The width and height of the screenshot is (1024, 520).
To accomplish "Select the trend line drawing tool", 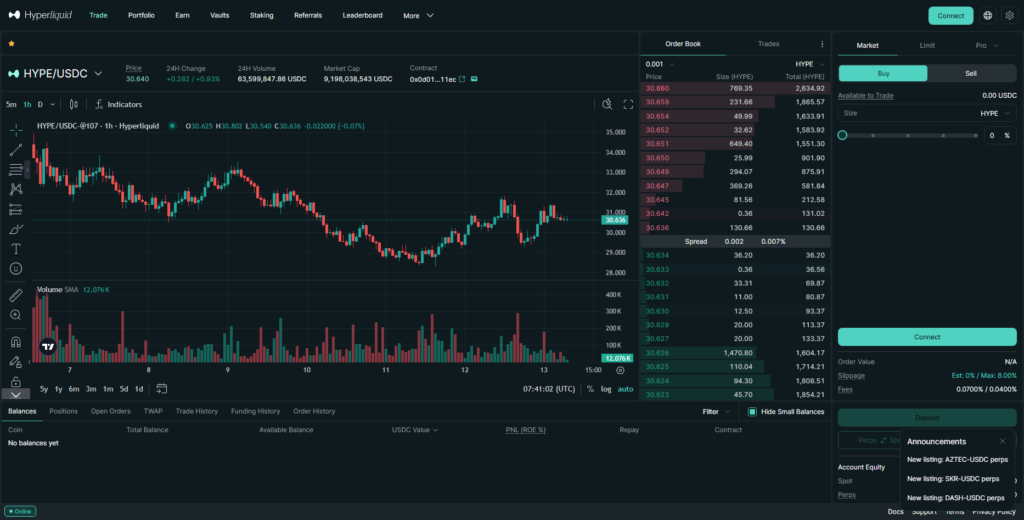I will point(16,150).
